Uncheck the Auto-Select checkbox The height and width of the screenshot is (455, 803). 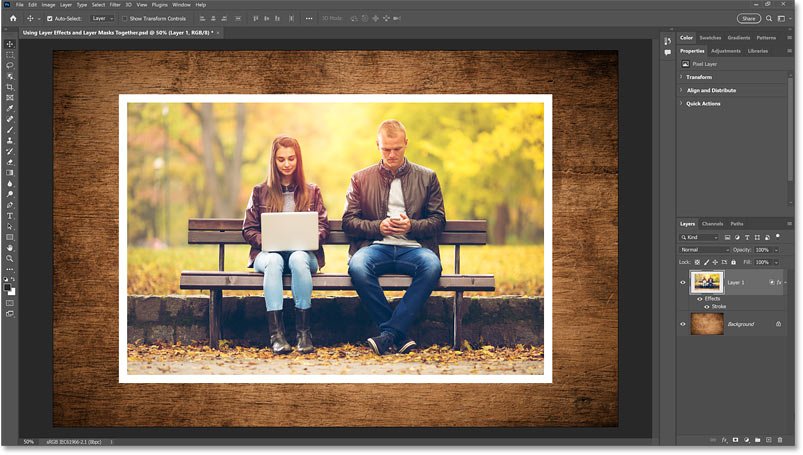(x=50, y=18)
